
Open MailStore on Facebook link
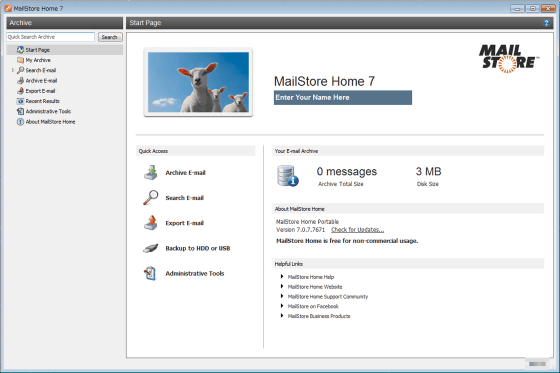[x=313, y=306]
